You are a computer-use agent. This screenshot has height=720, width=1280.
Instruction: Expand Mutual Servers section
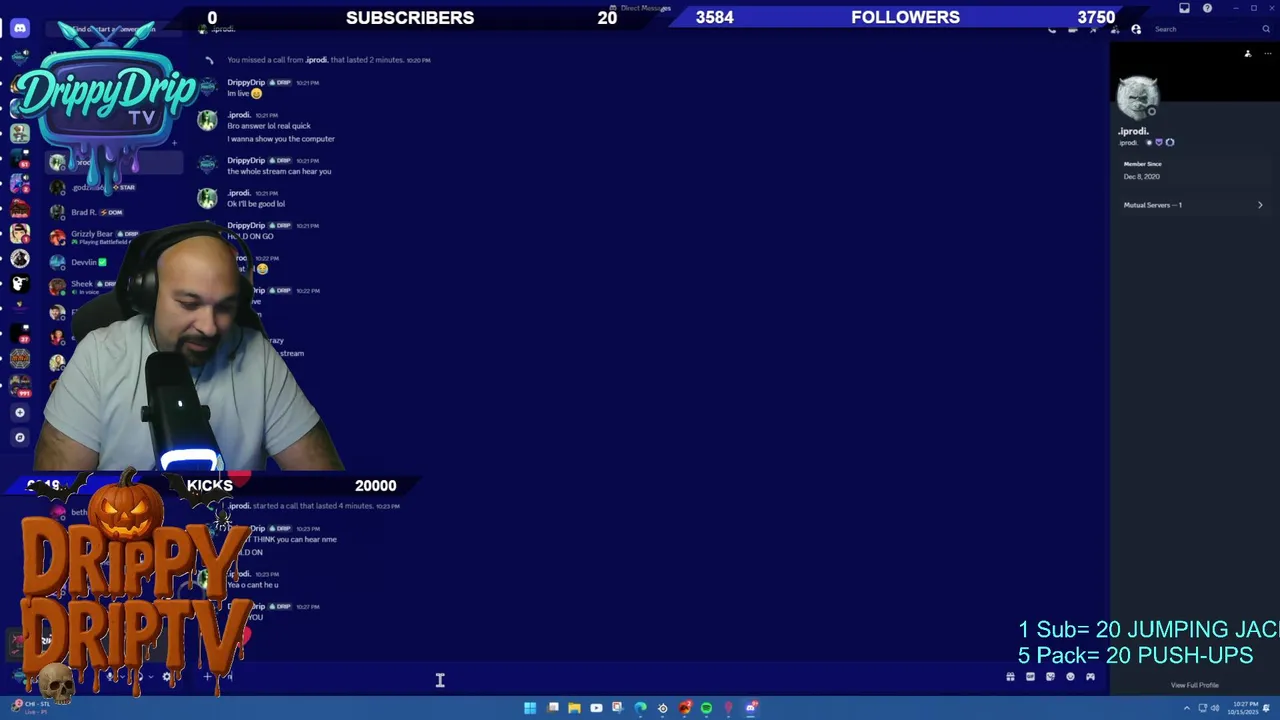click(1192, 205)
